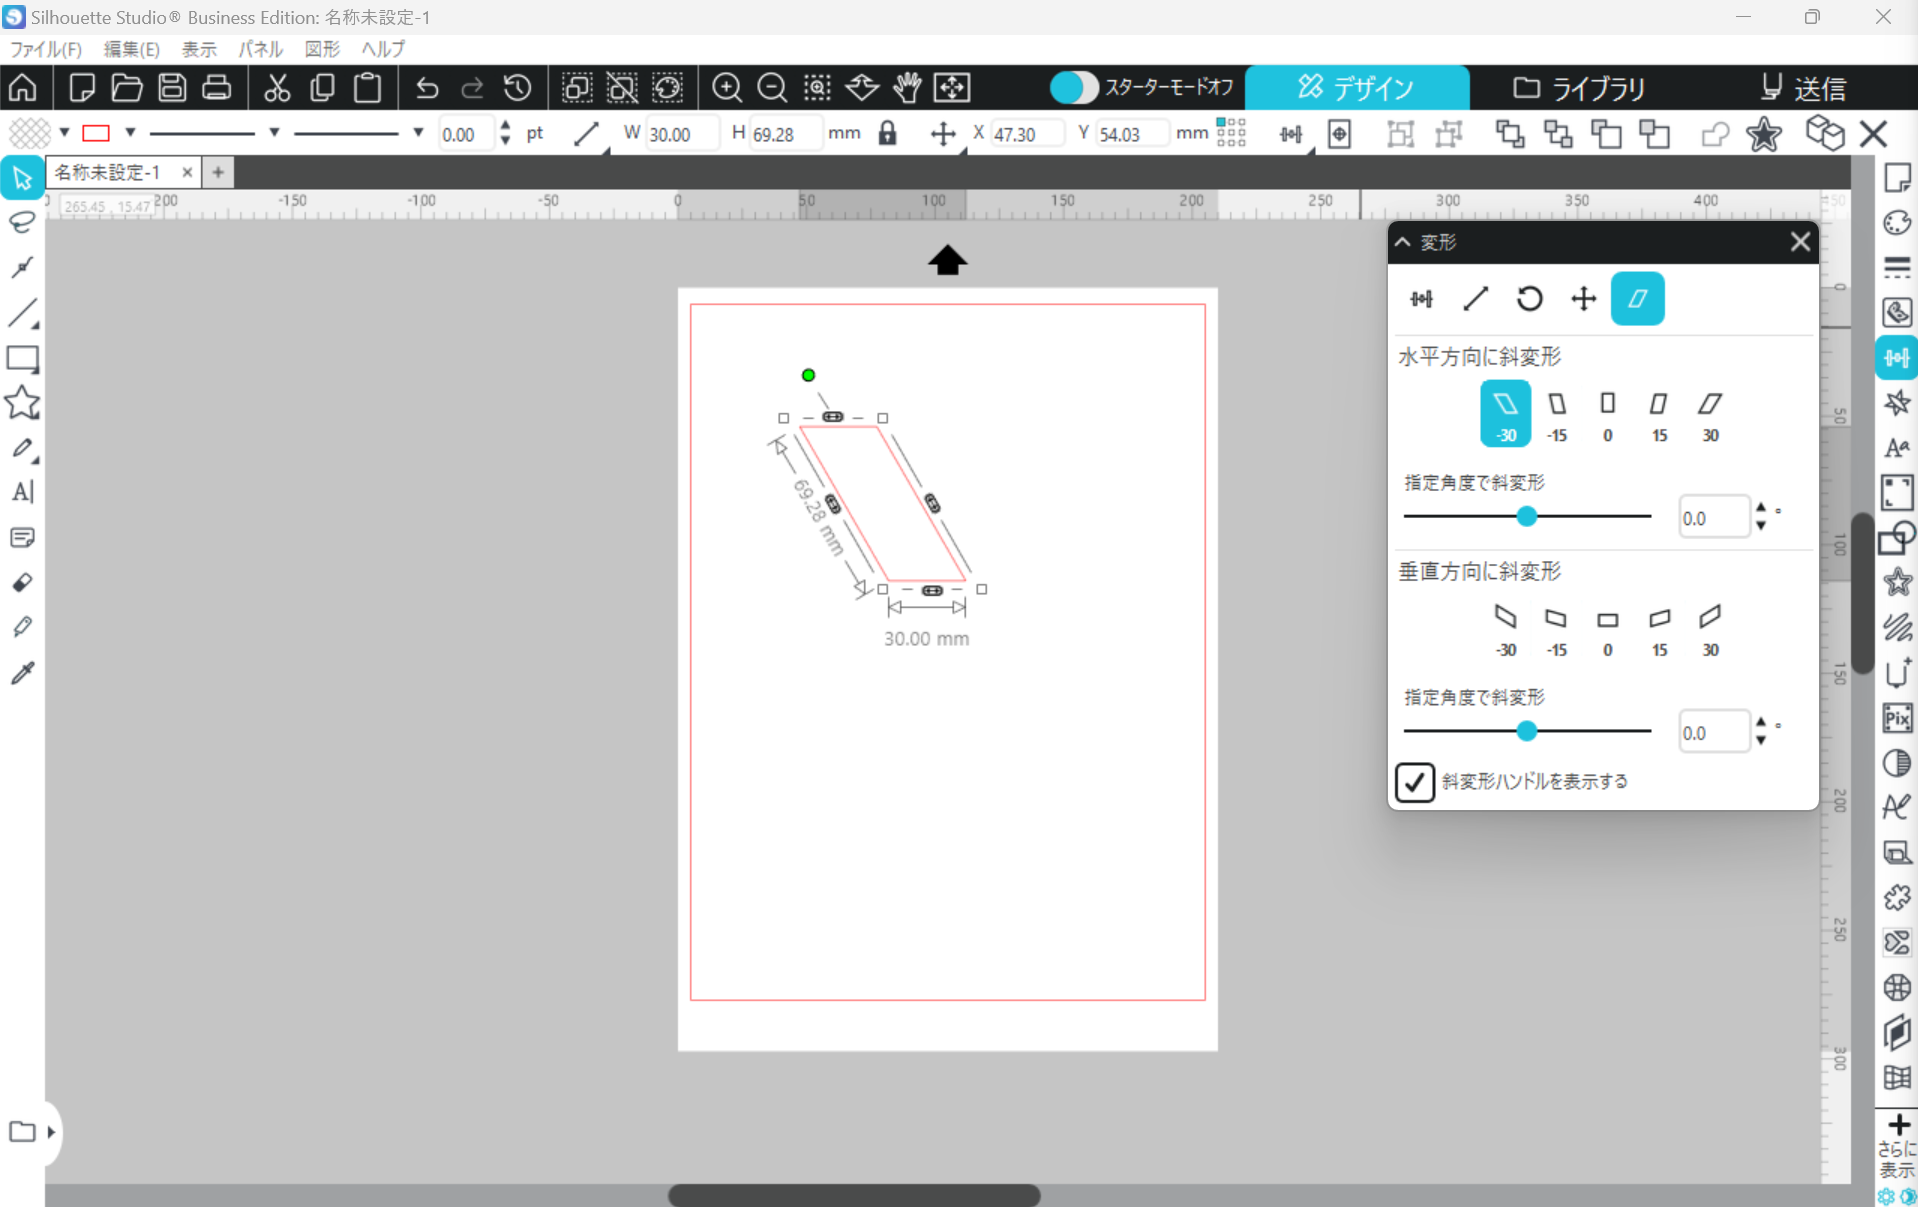
Task: Select the Text tool
Action: 22,492
